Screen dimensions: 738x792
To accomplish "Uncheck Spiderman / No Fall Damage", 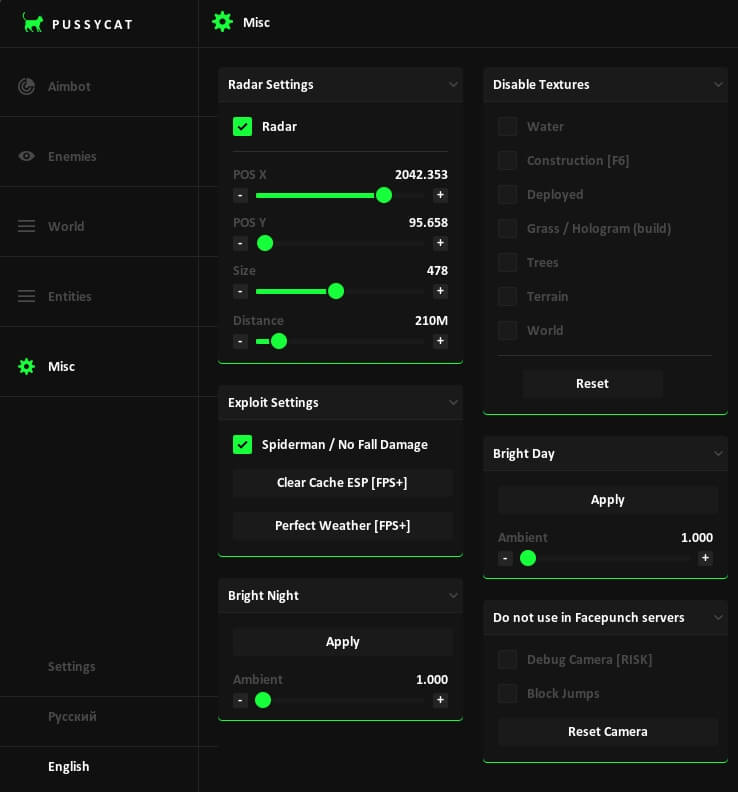I will tap(242, 445).
